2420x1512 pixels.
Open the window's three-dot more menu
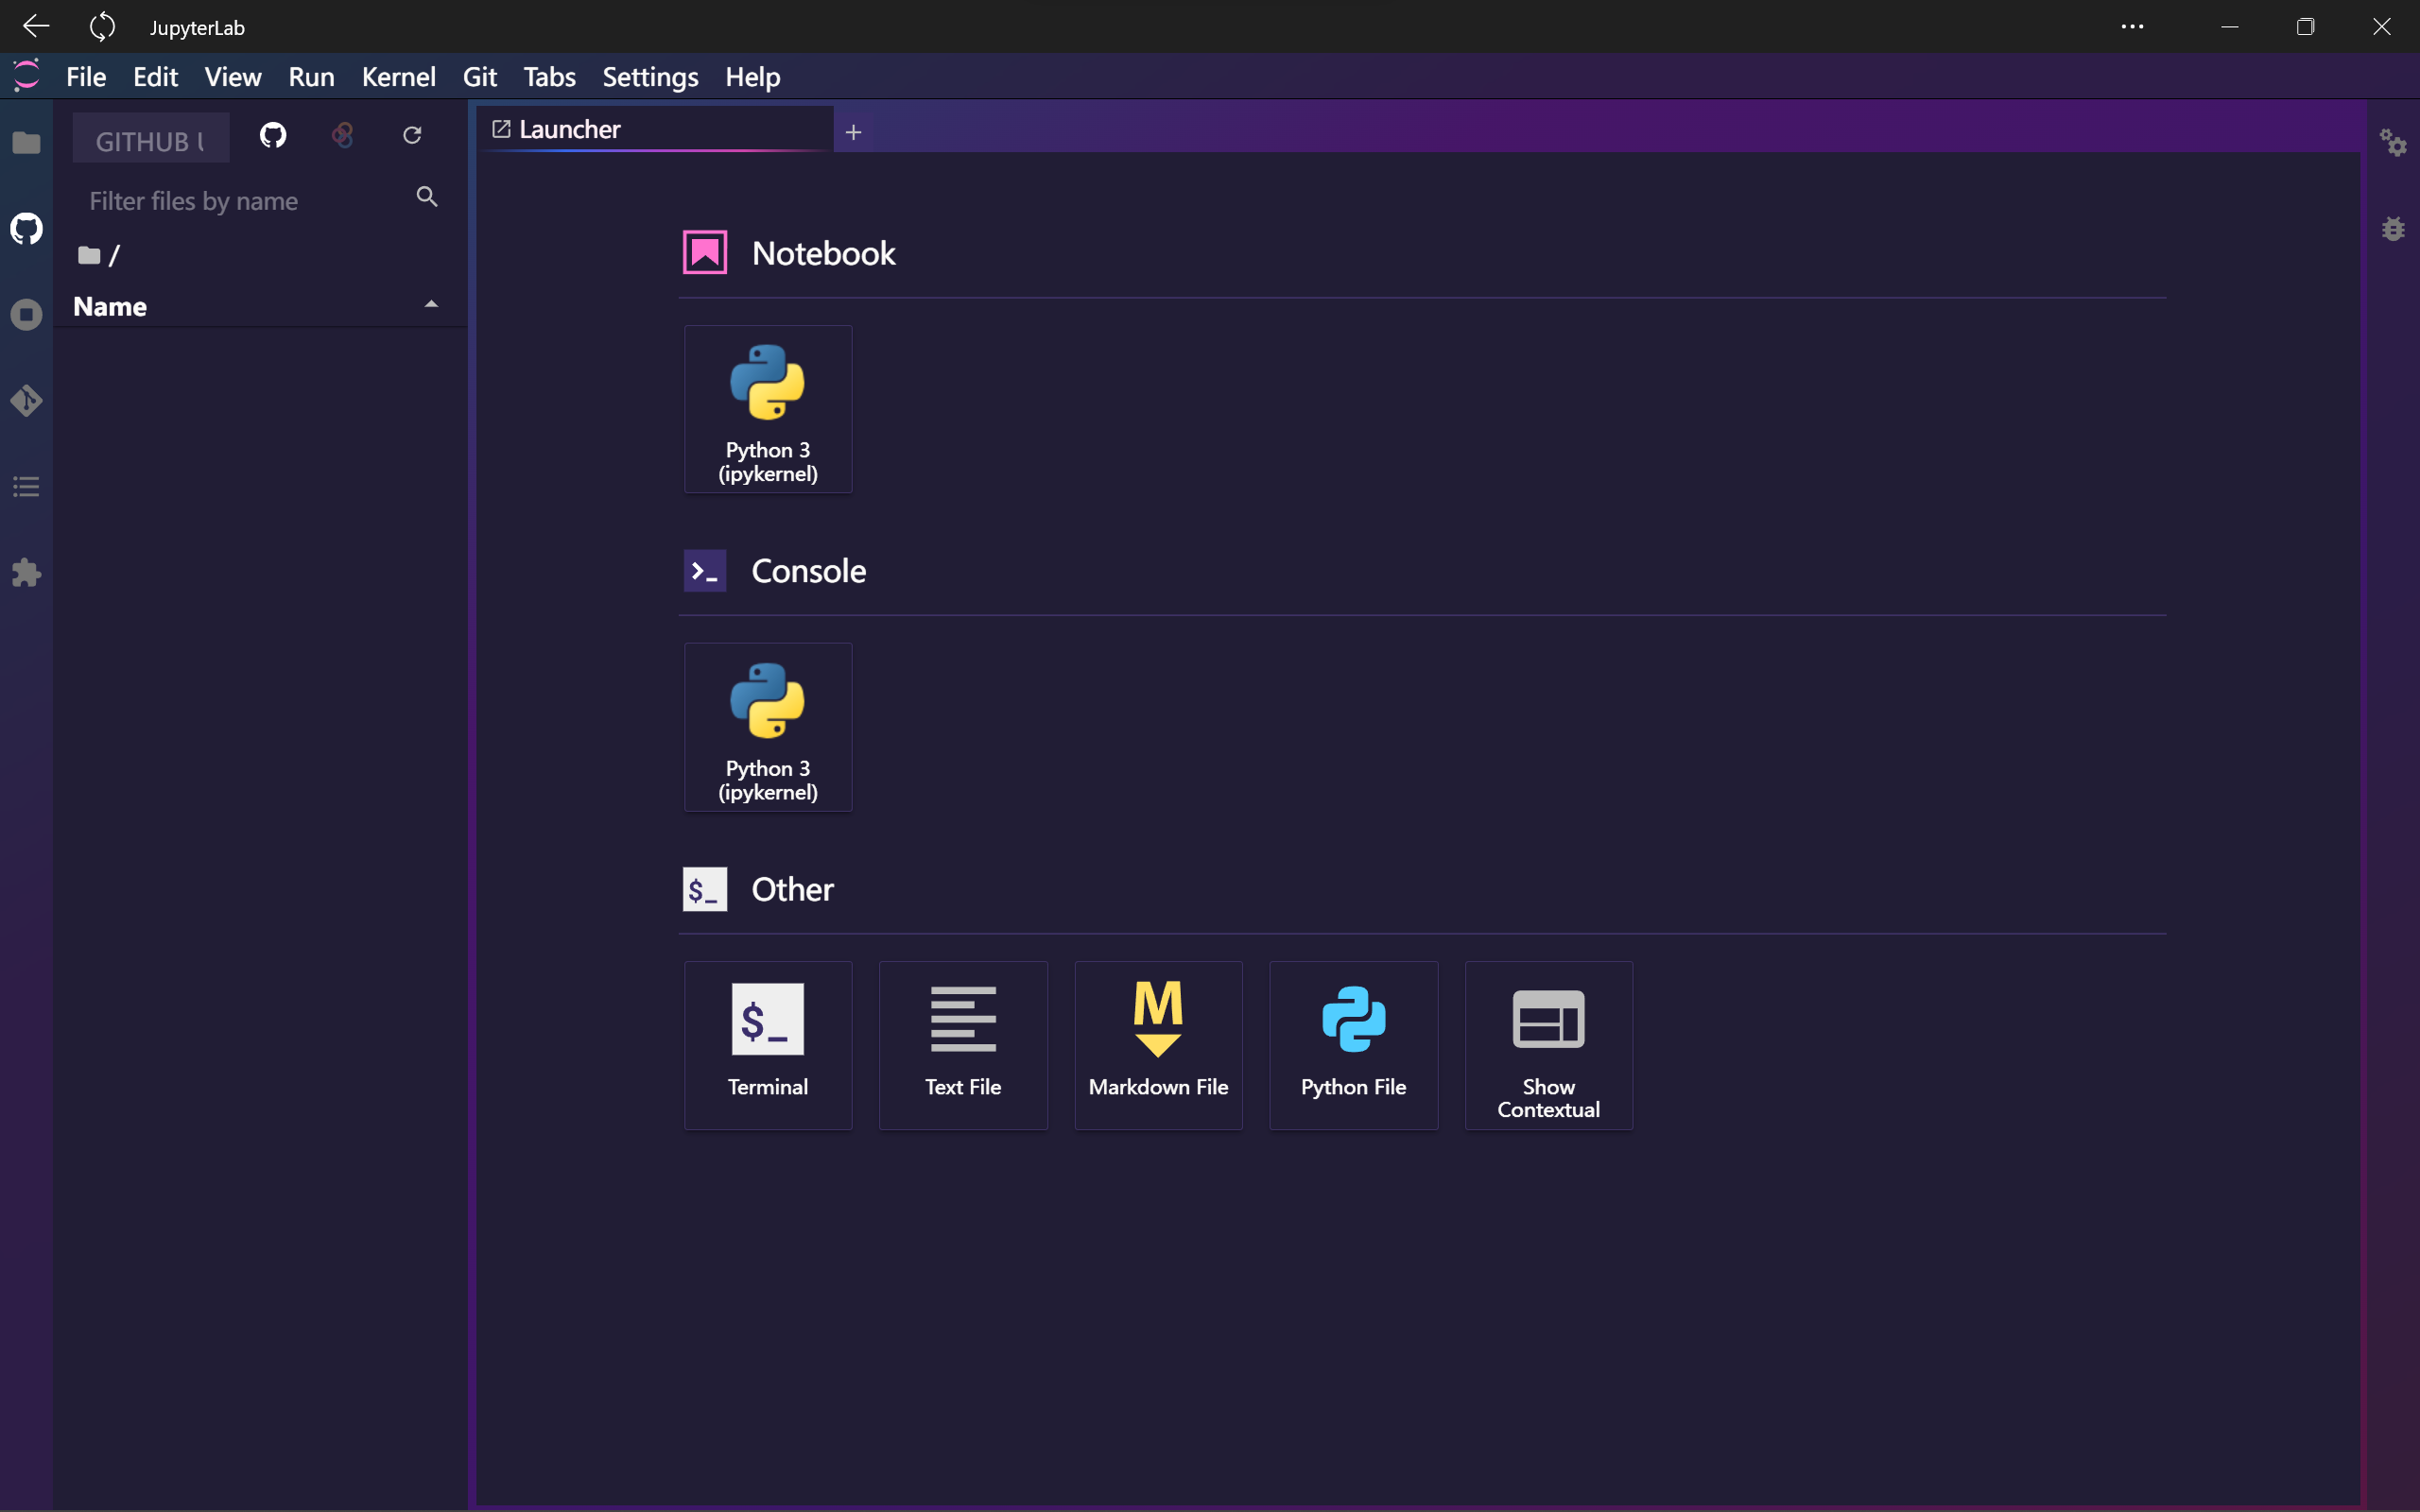[x=2132, y=27]
